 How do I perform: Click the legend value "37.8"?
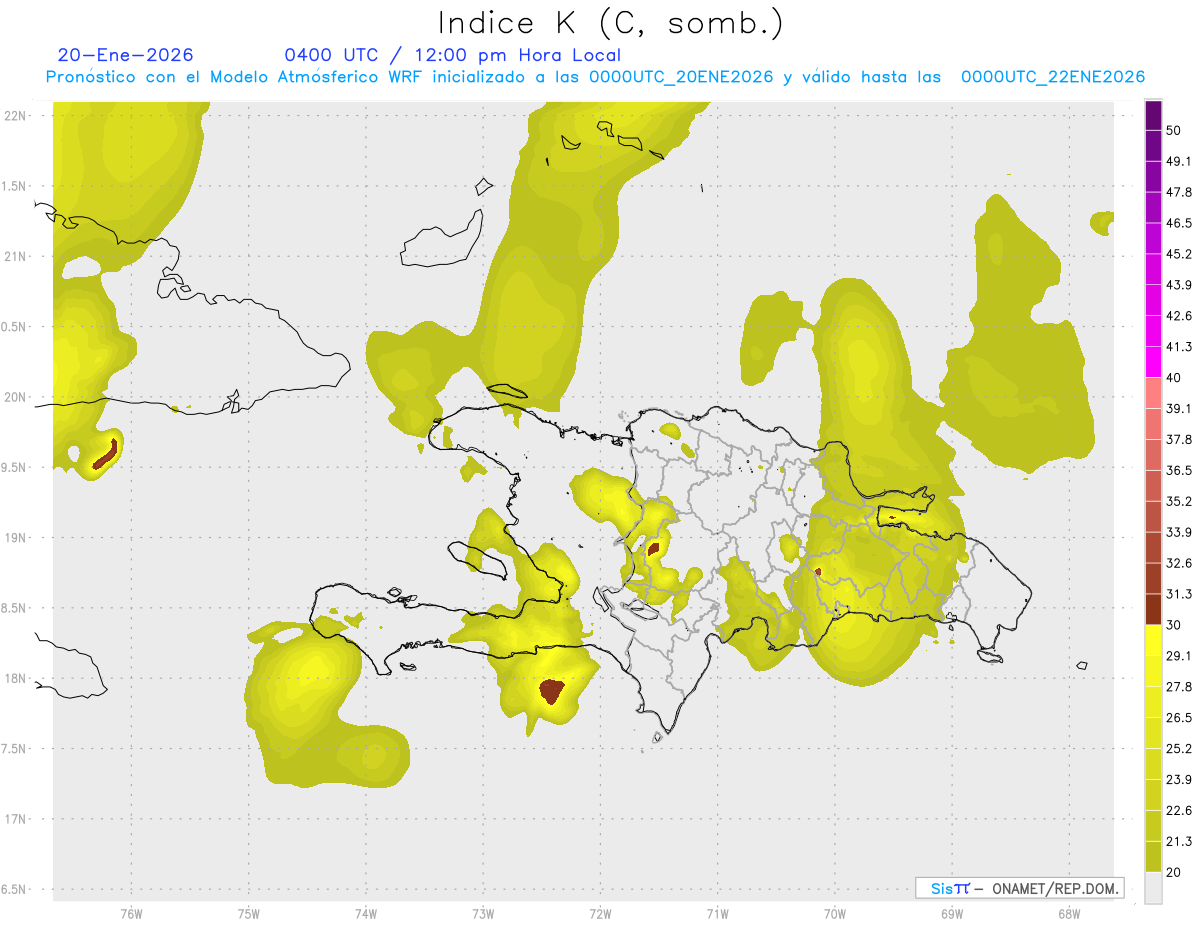[1179, 439]
